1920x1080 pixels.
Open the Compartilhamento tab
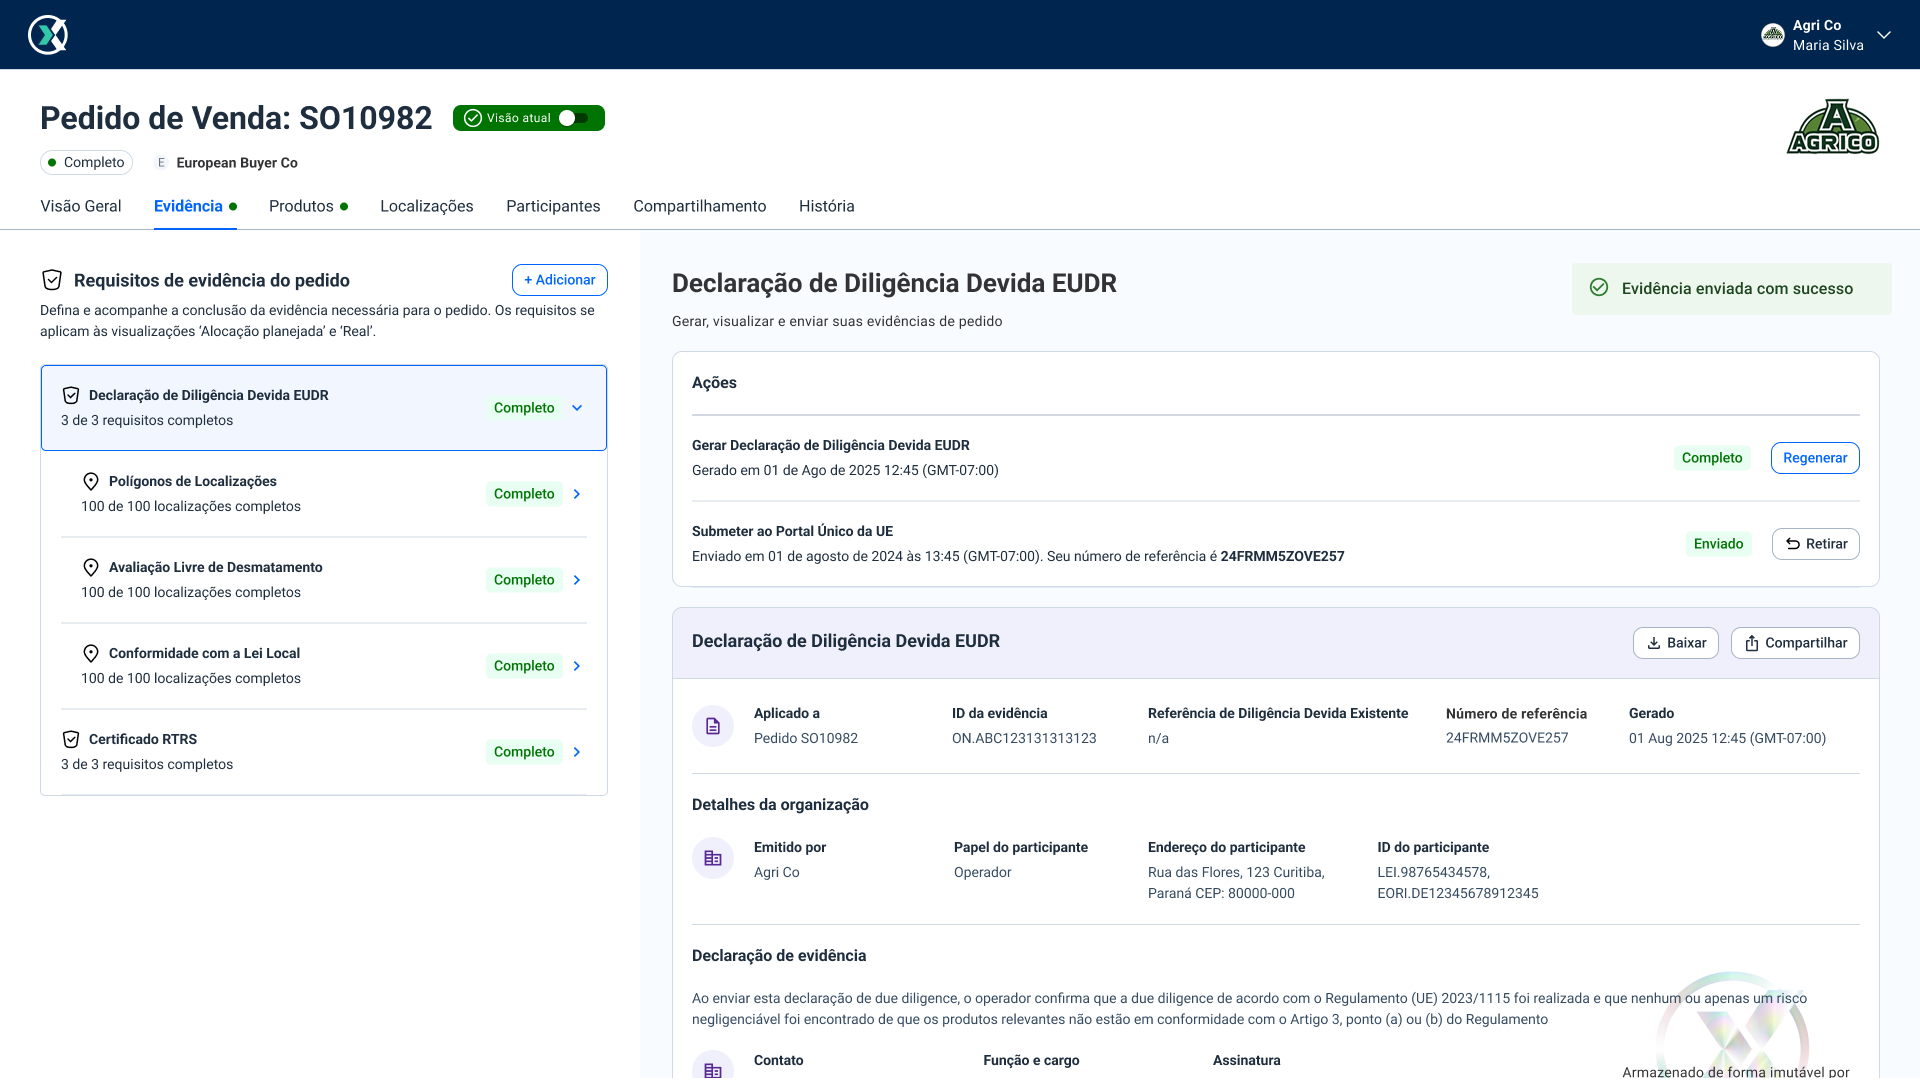[x=699, y=206]
